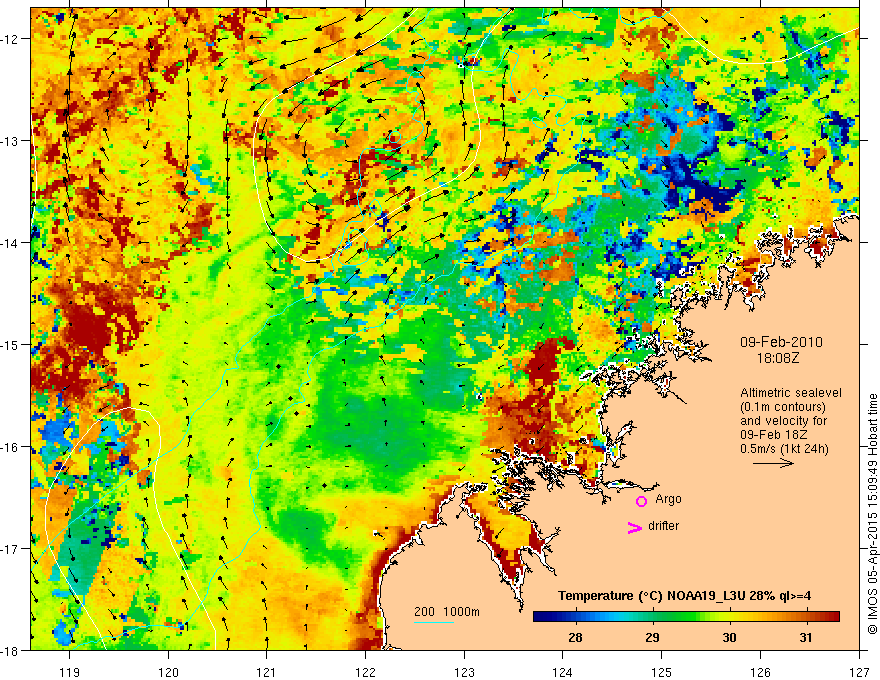
Task: Click longitude axis label 119
Action: tap(70, 672)
